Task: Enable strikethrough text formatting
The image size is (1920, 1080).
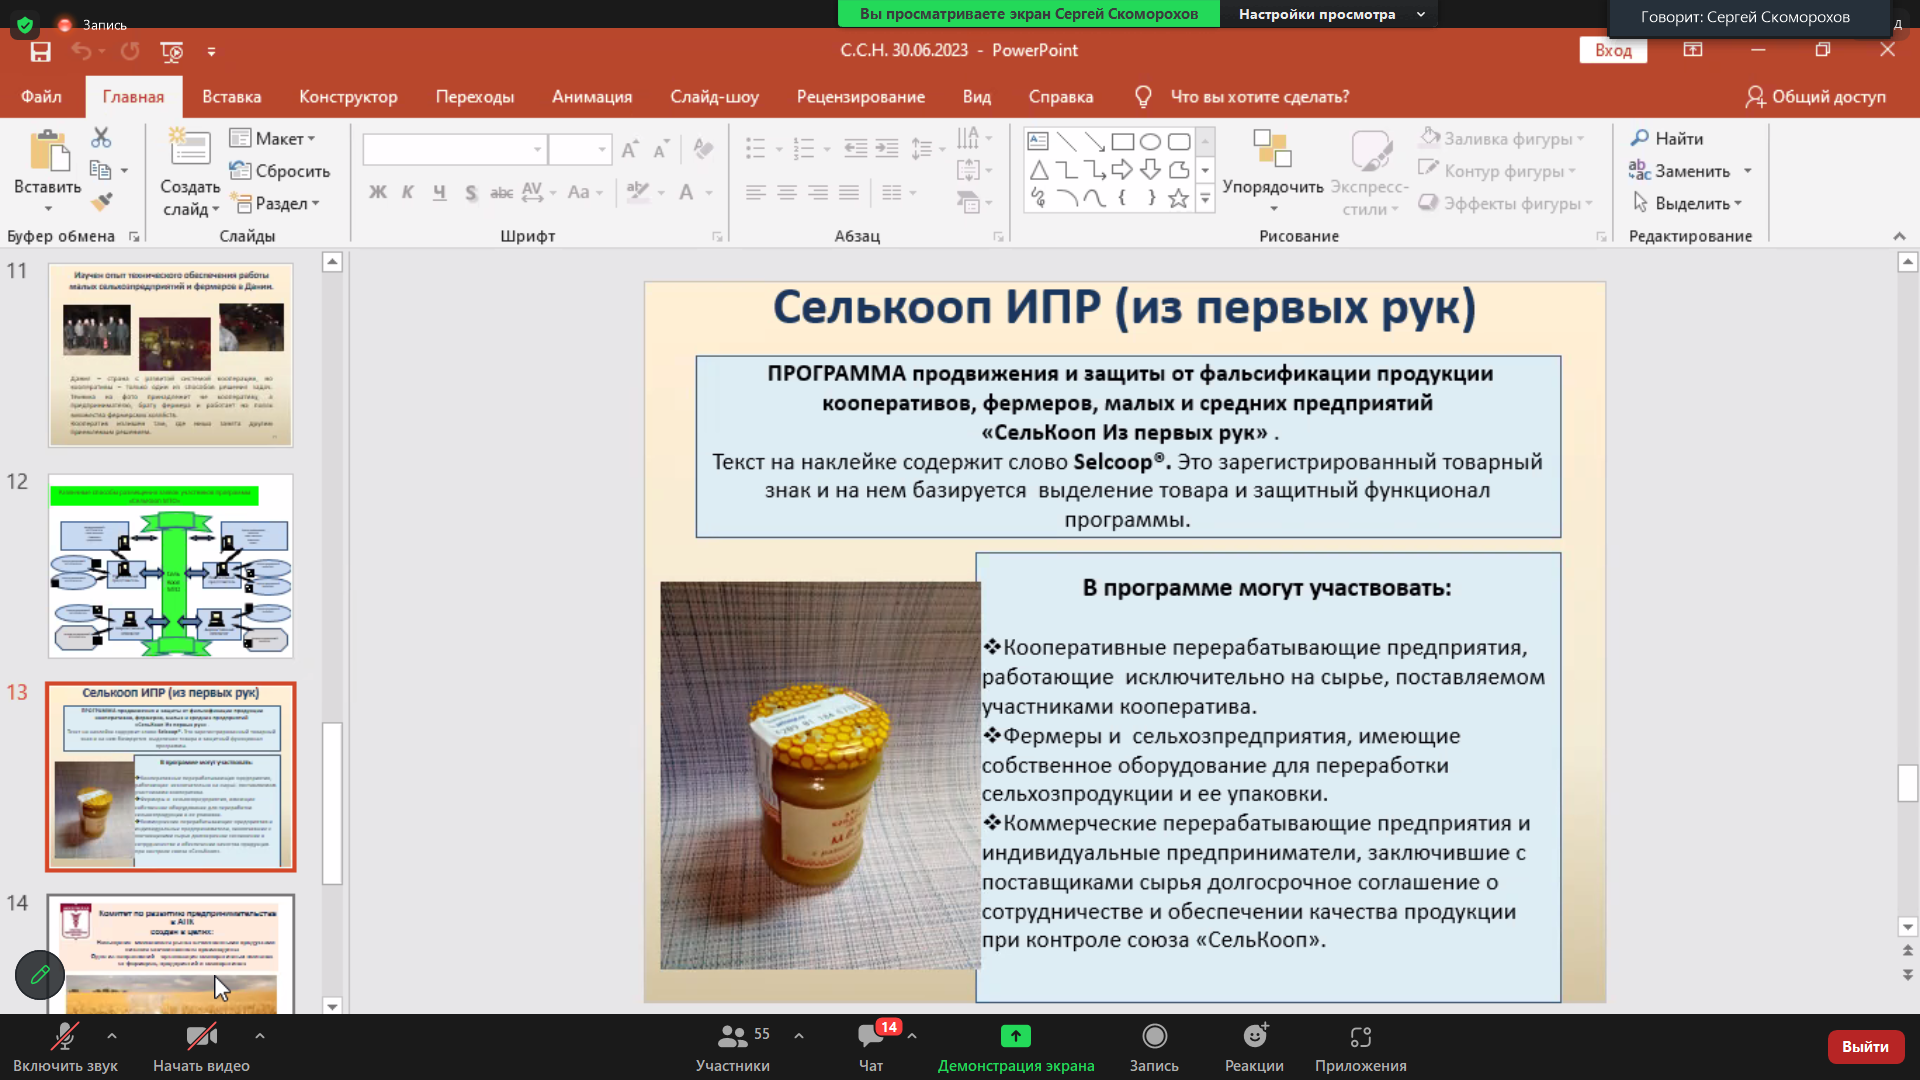Action: (502, 193)
